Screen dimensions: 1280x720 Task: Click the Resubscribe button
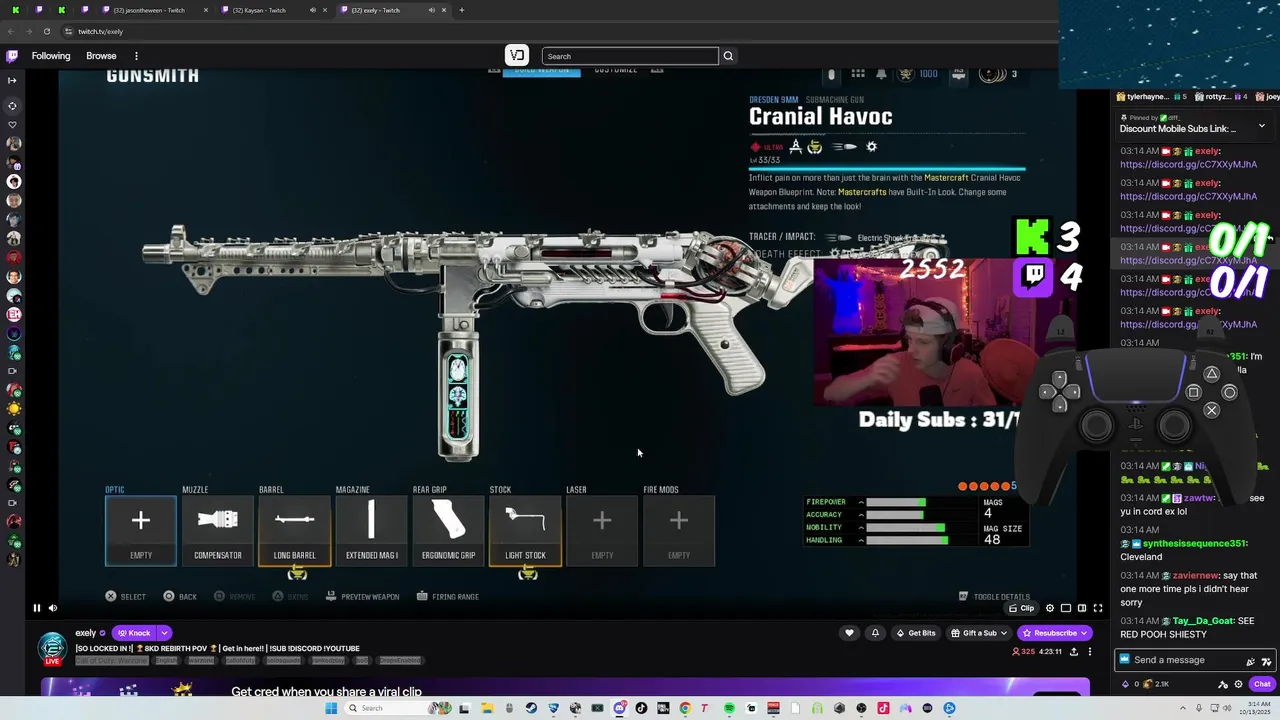coord(1054,633)
